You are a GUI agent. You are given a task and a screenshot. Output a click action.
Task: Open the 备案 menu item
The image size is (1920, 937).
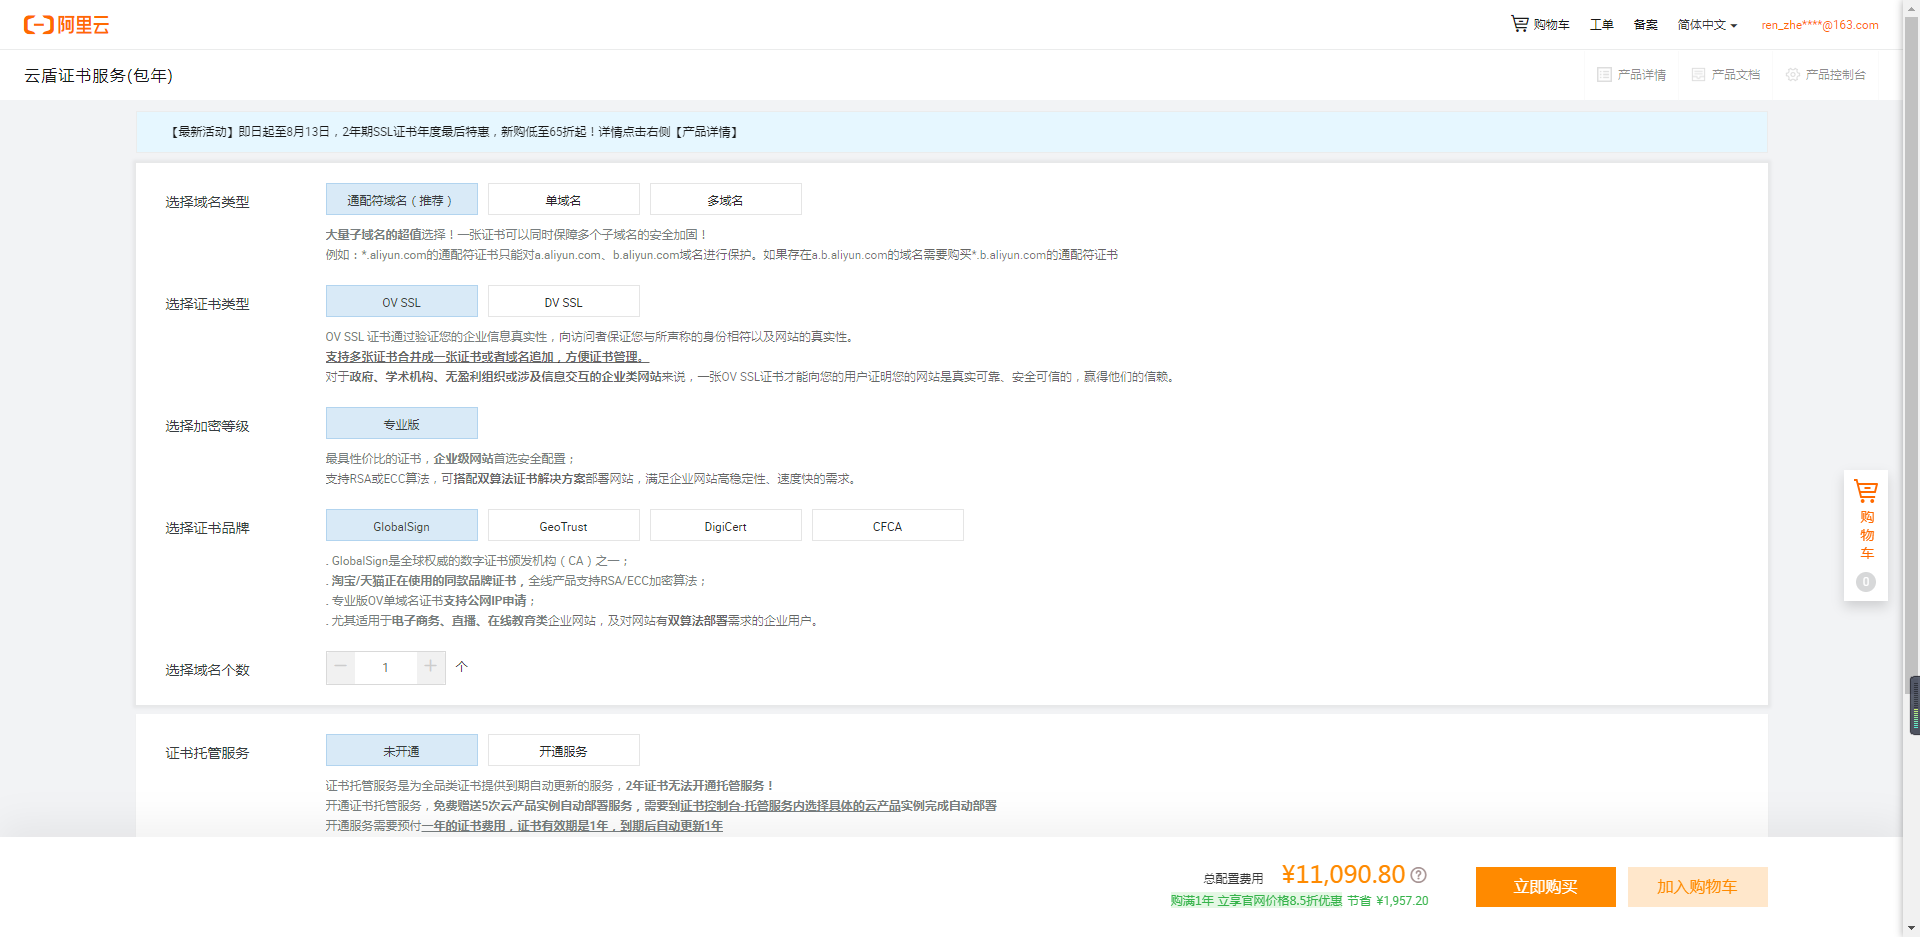tap(1645, 25)
